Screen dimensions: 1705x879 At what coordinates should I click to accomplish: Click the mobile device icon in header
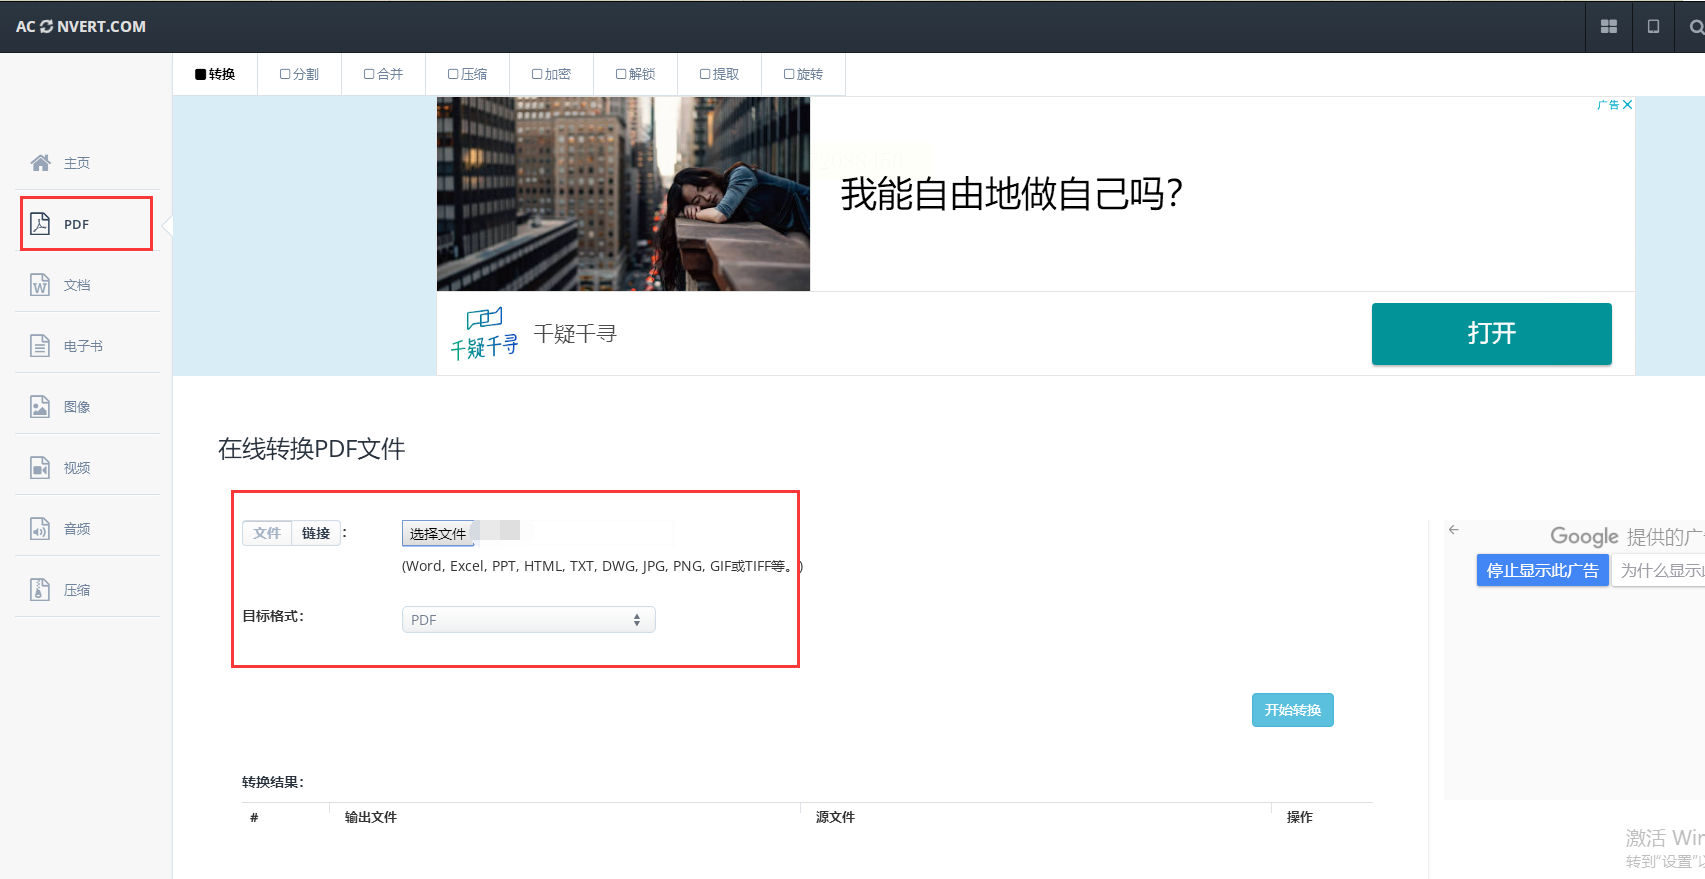tap(1654, 27)
